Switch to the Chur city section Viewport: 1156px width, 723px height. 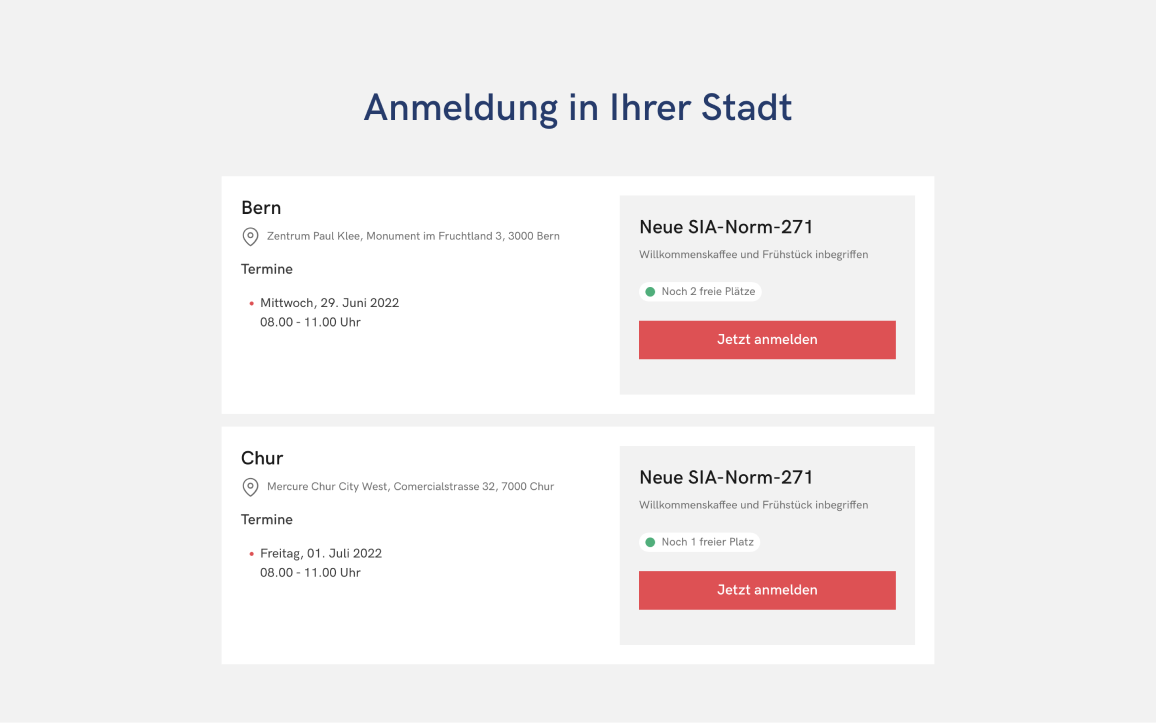pyautogui.click(x=262, y=458)
